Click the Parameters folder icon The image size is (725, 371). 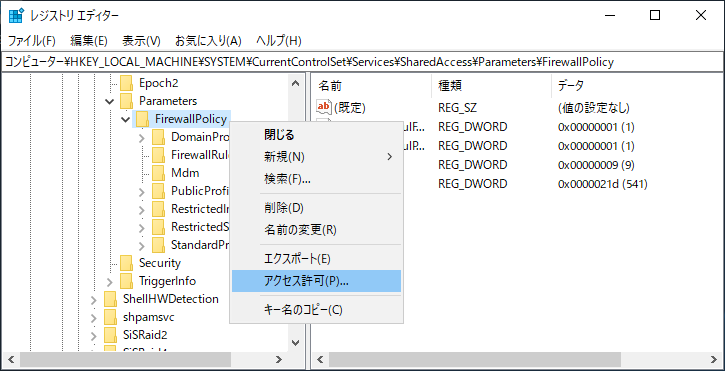tap(126, 101)
